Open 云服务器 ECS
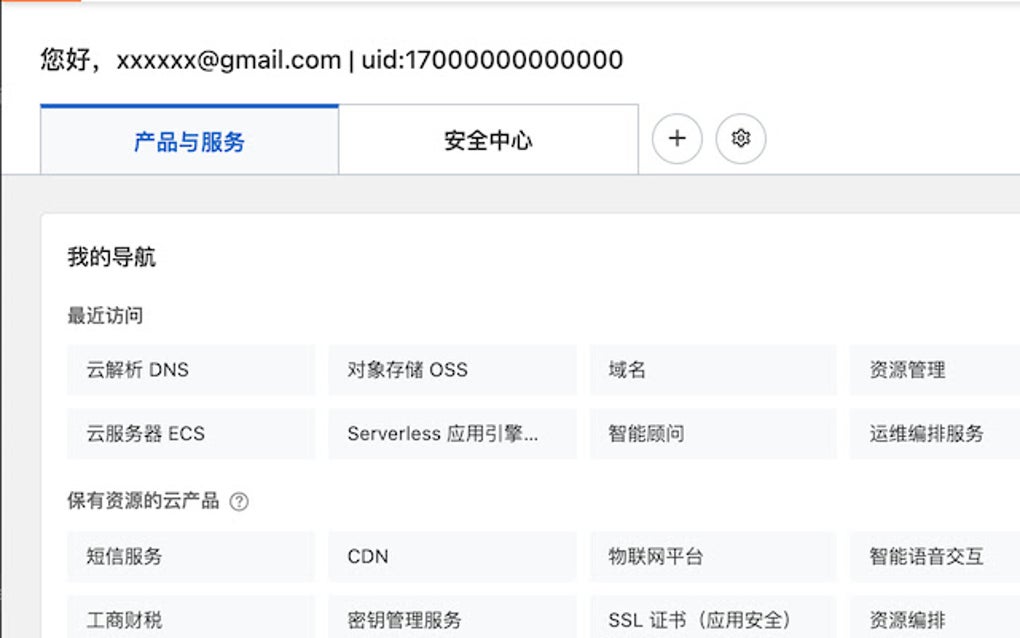 point(191,434)
